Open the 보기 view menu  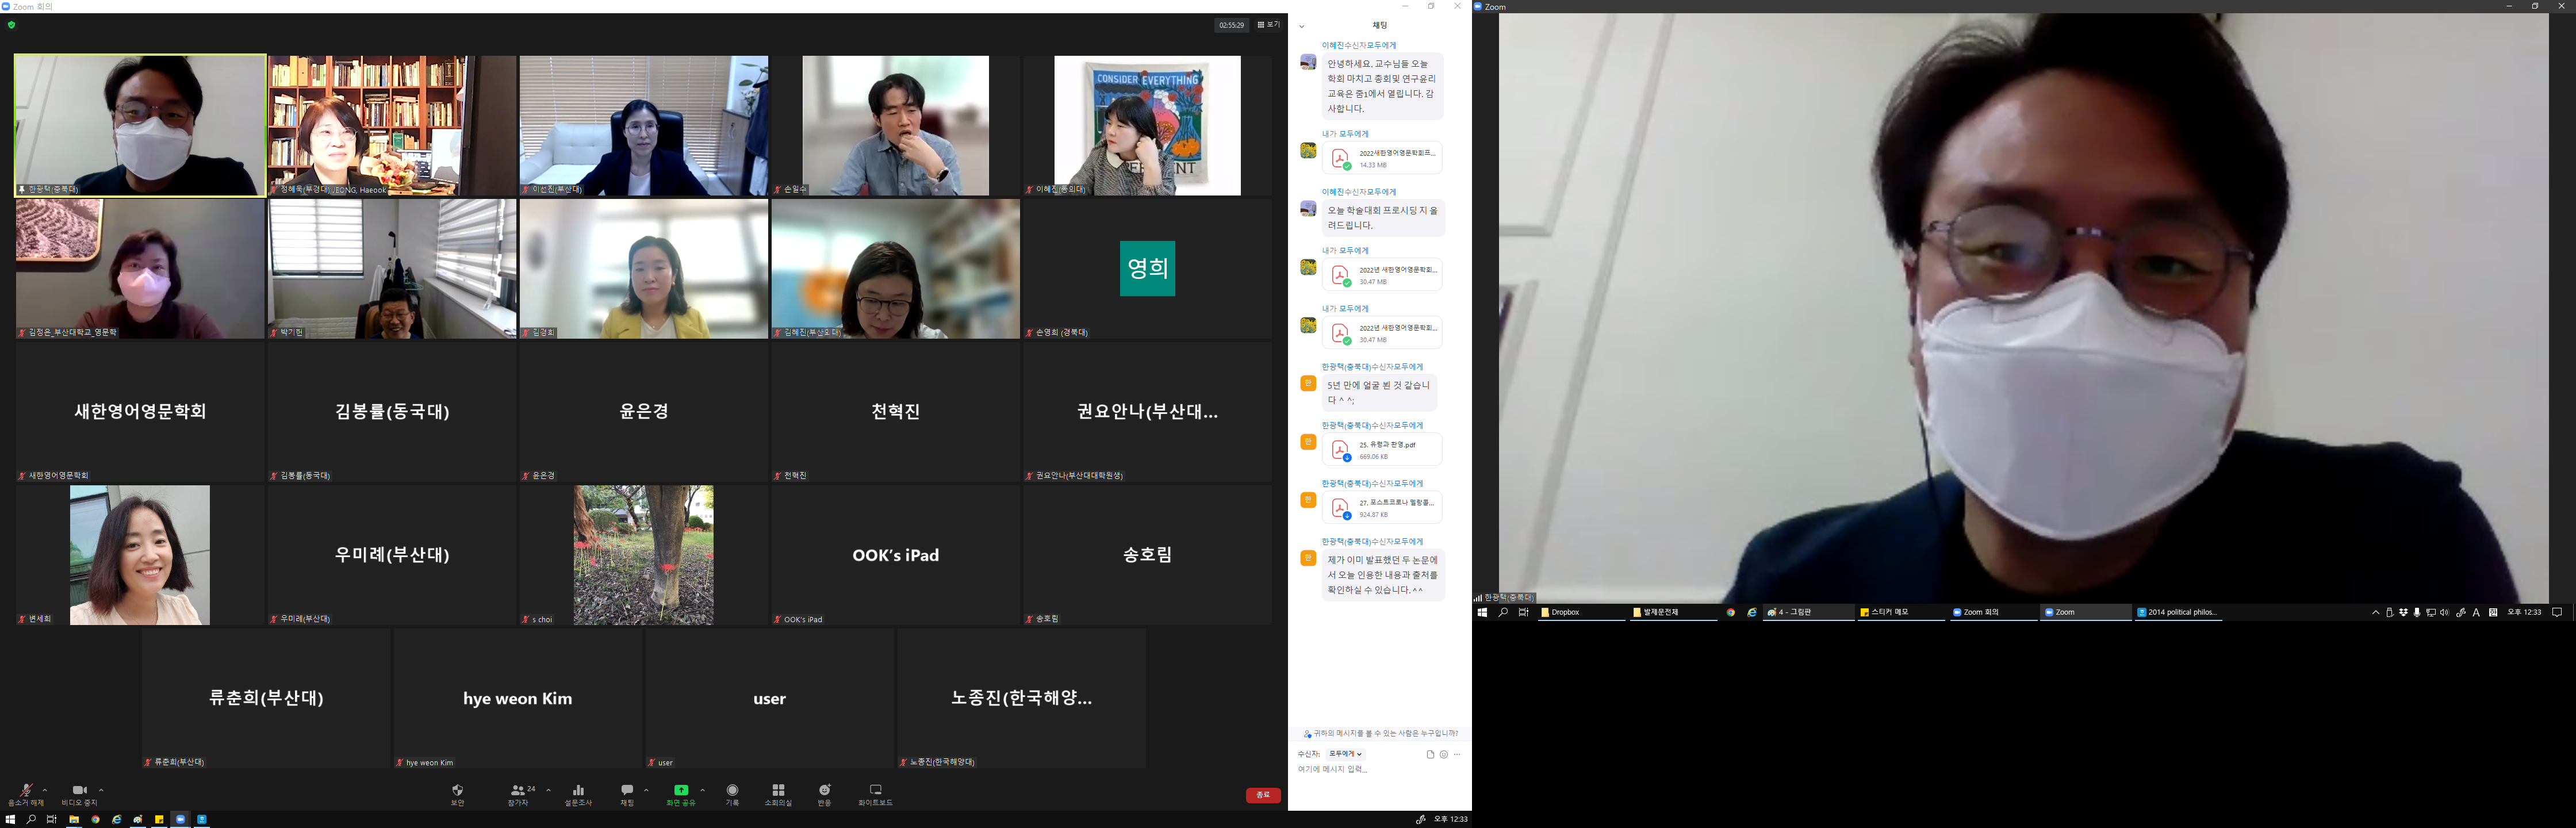pyautogui.click(x=1269, y=25)
